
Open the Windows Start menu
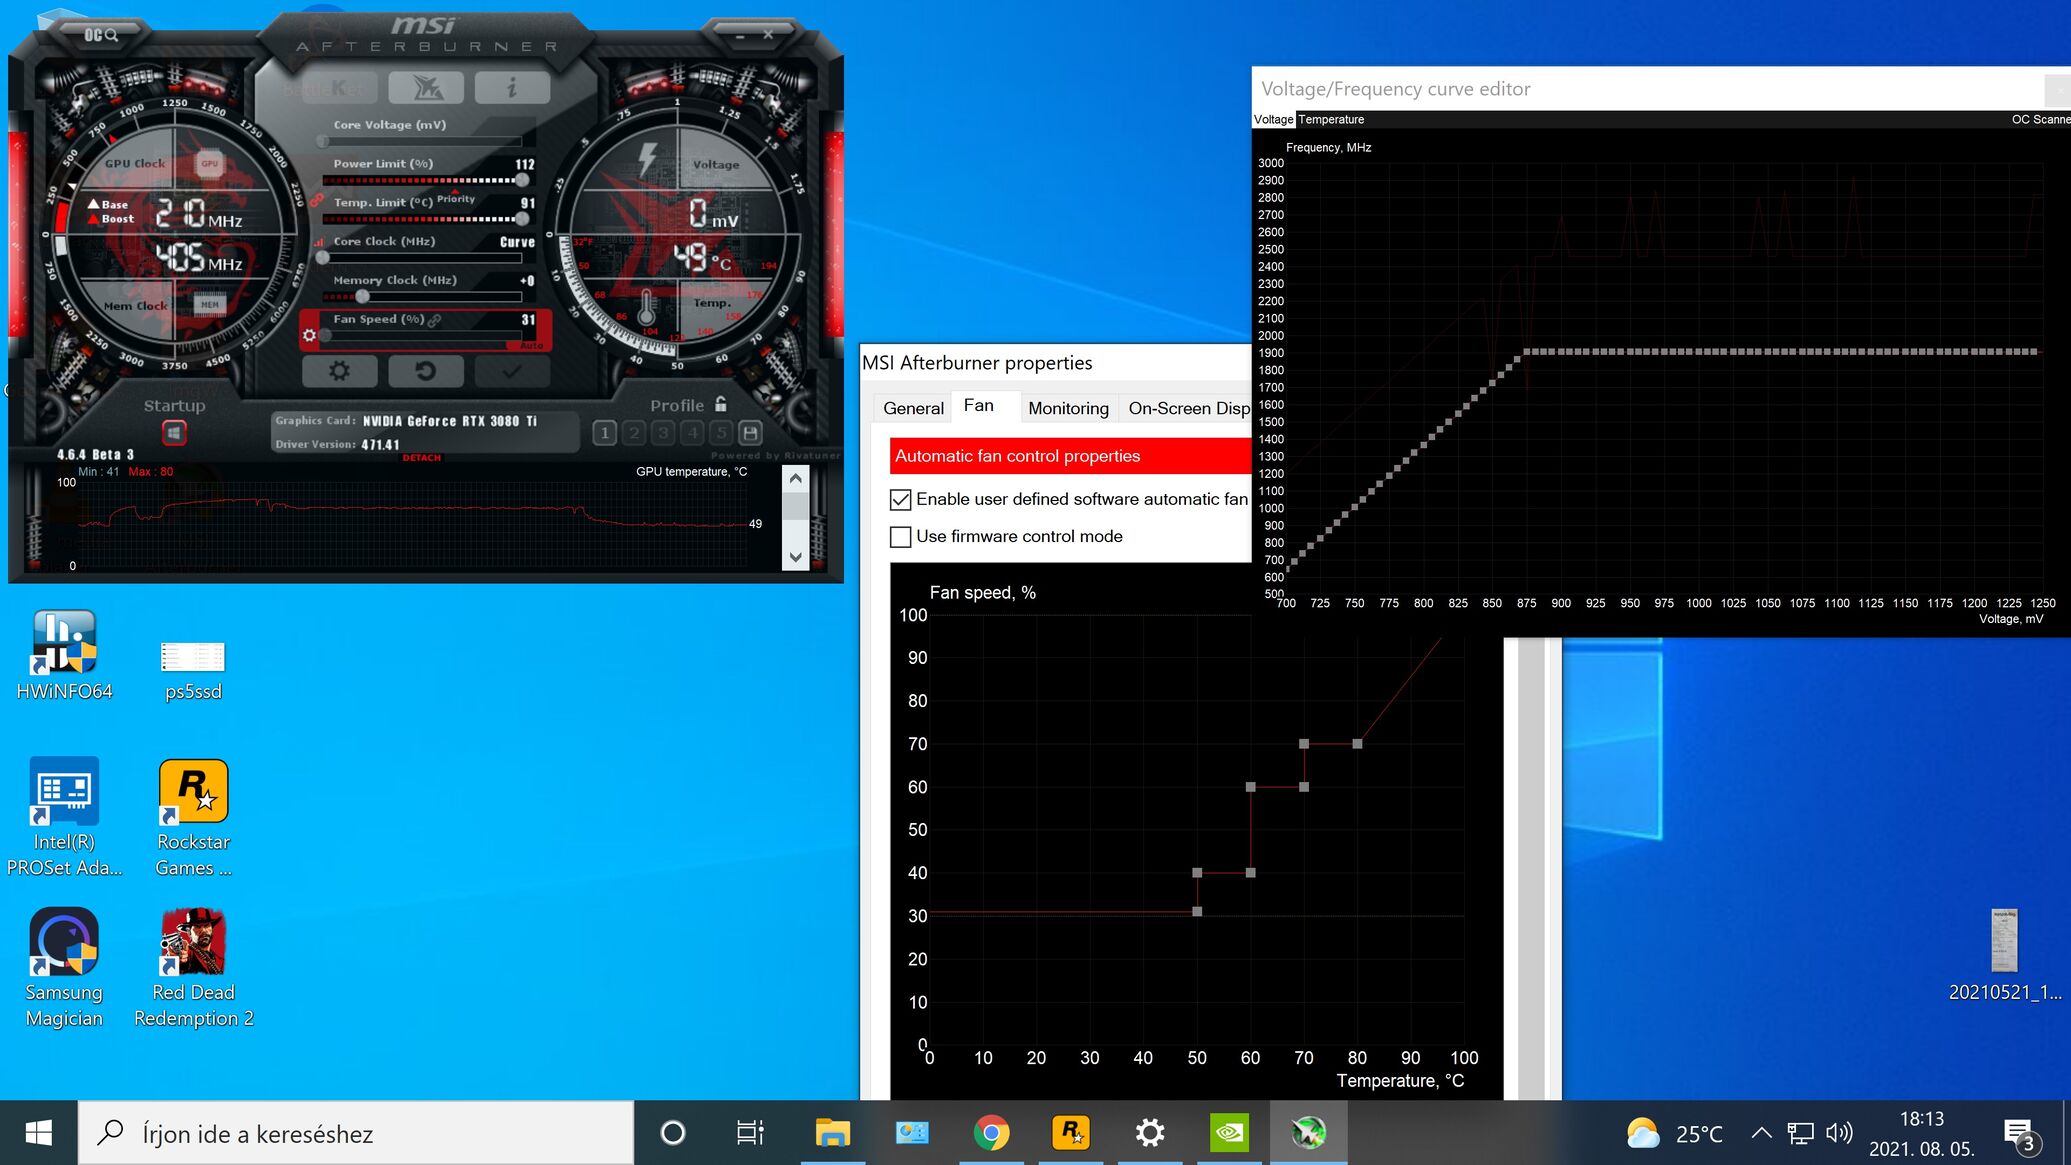(38, 1132)
